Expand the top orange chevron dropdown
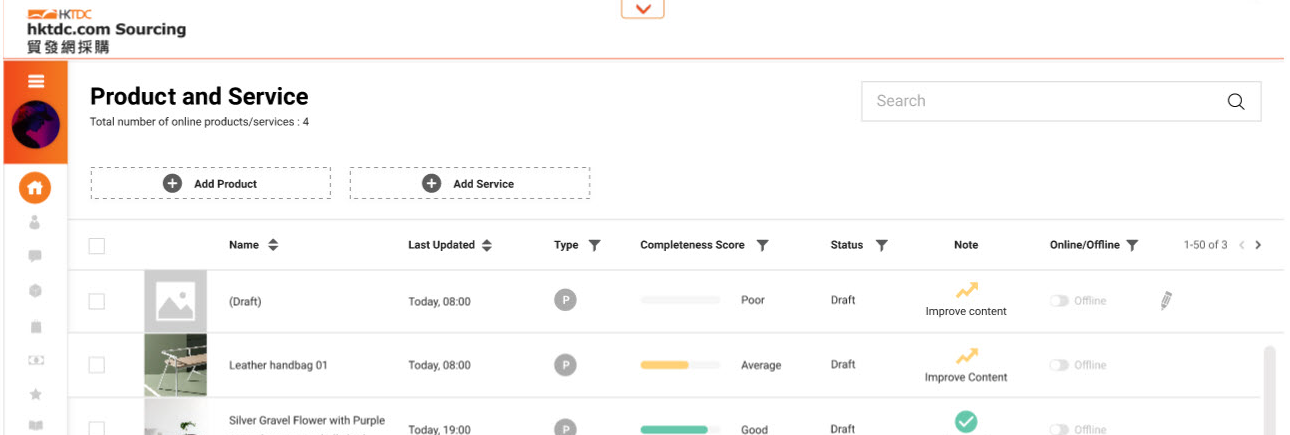The height and width of the screenshot is (435, 1290). point(642,8)
